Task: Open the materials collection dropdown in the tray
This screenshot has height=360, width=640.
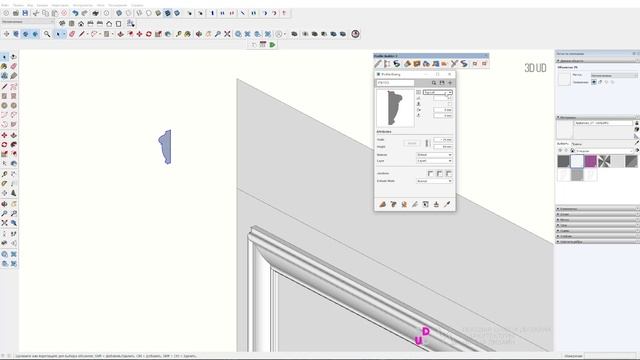Action: 604,151
